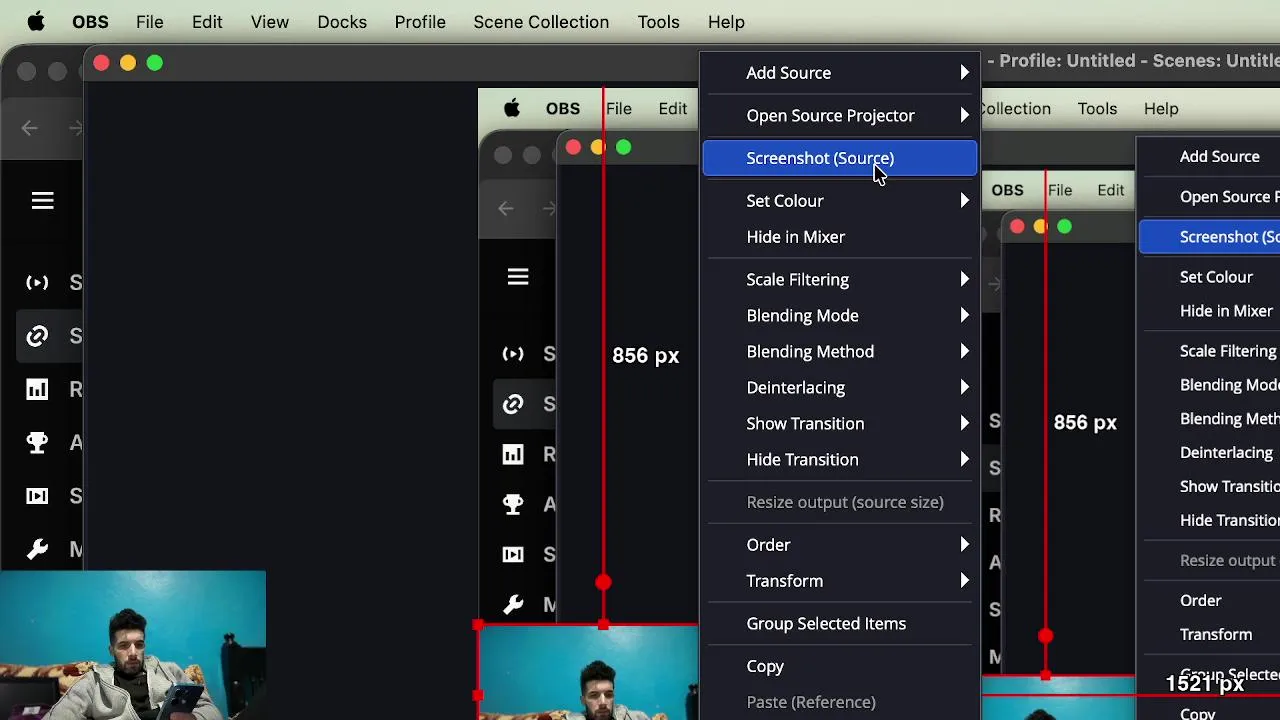The image size is (1280, 720).
Task: Click the bar chart icon inside the OBS preview
Action: 513,454
